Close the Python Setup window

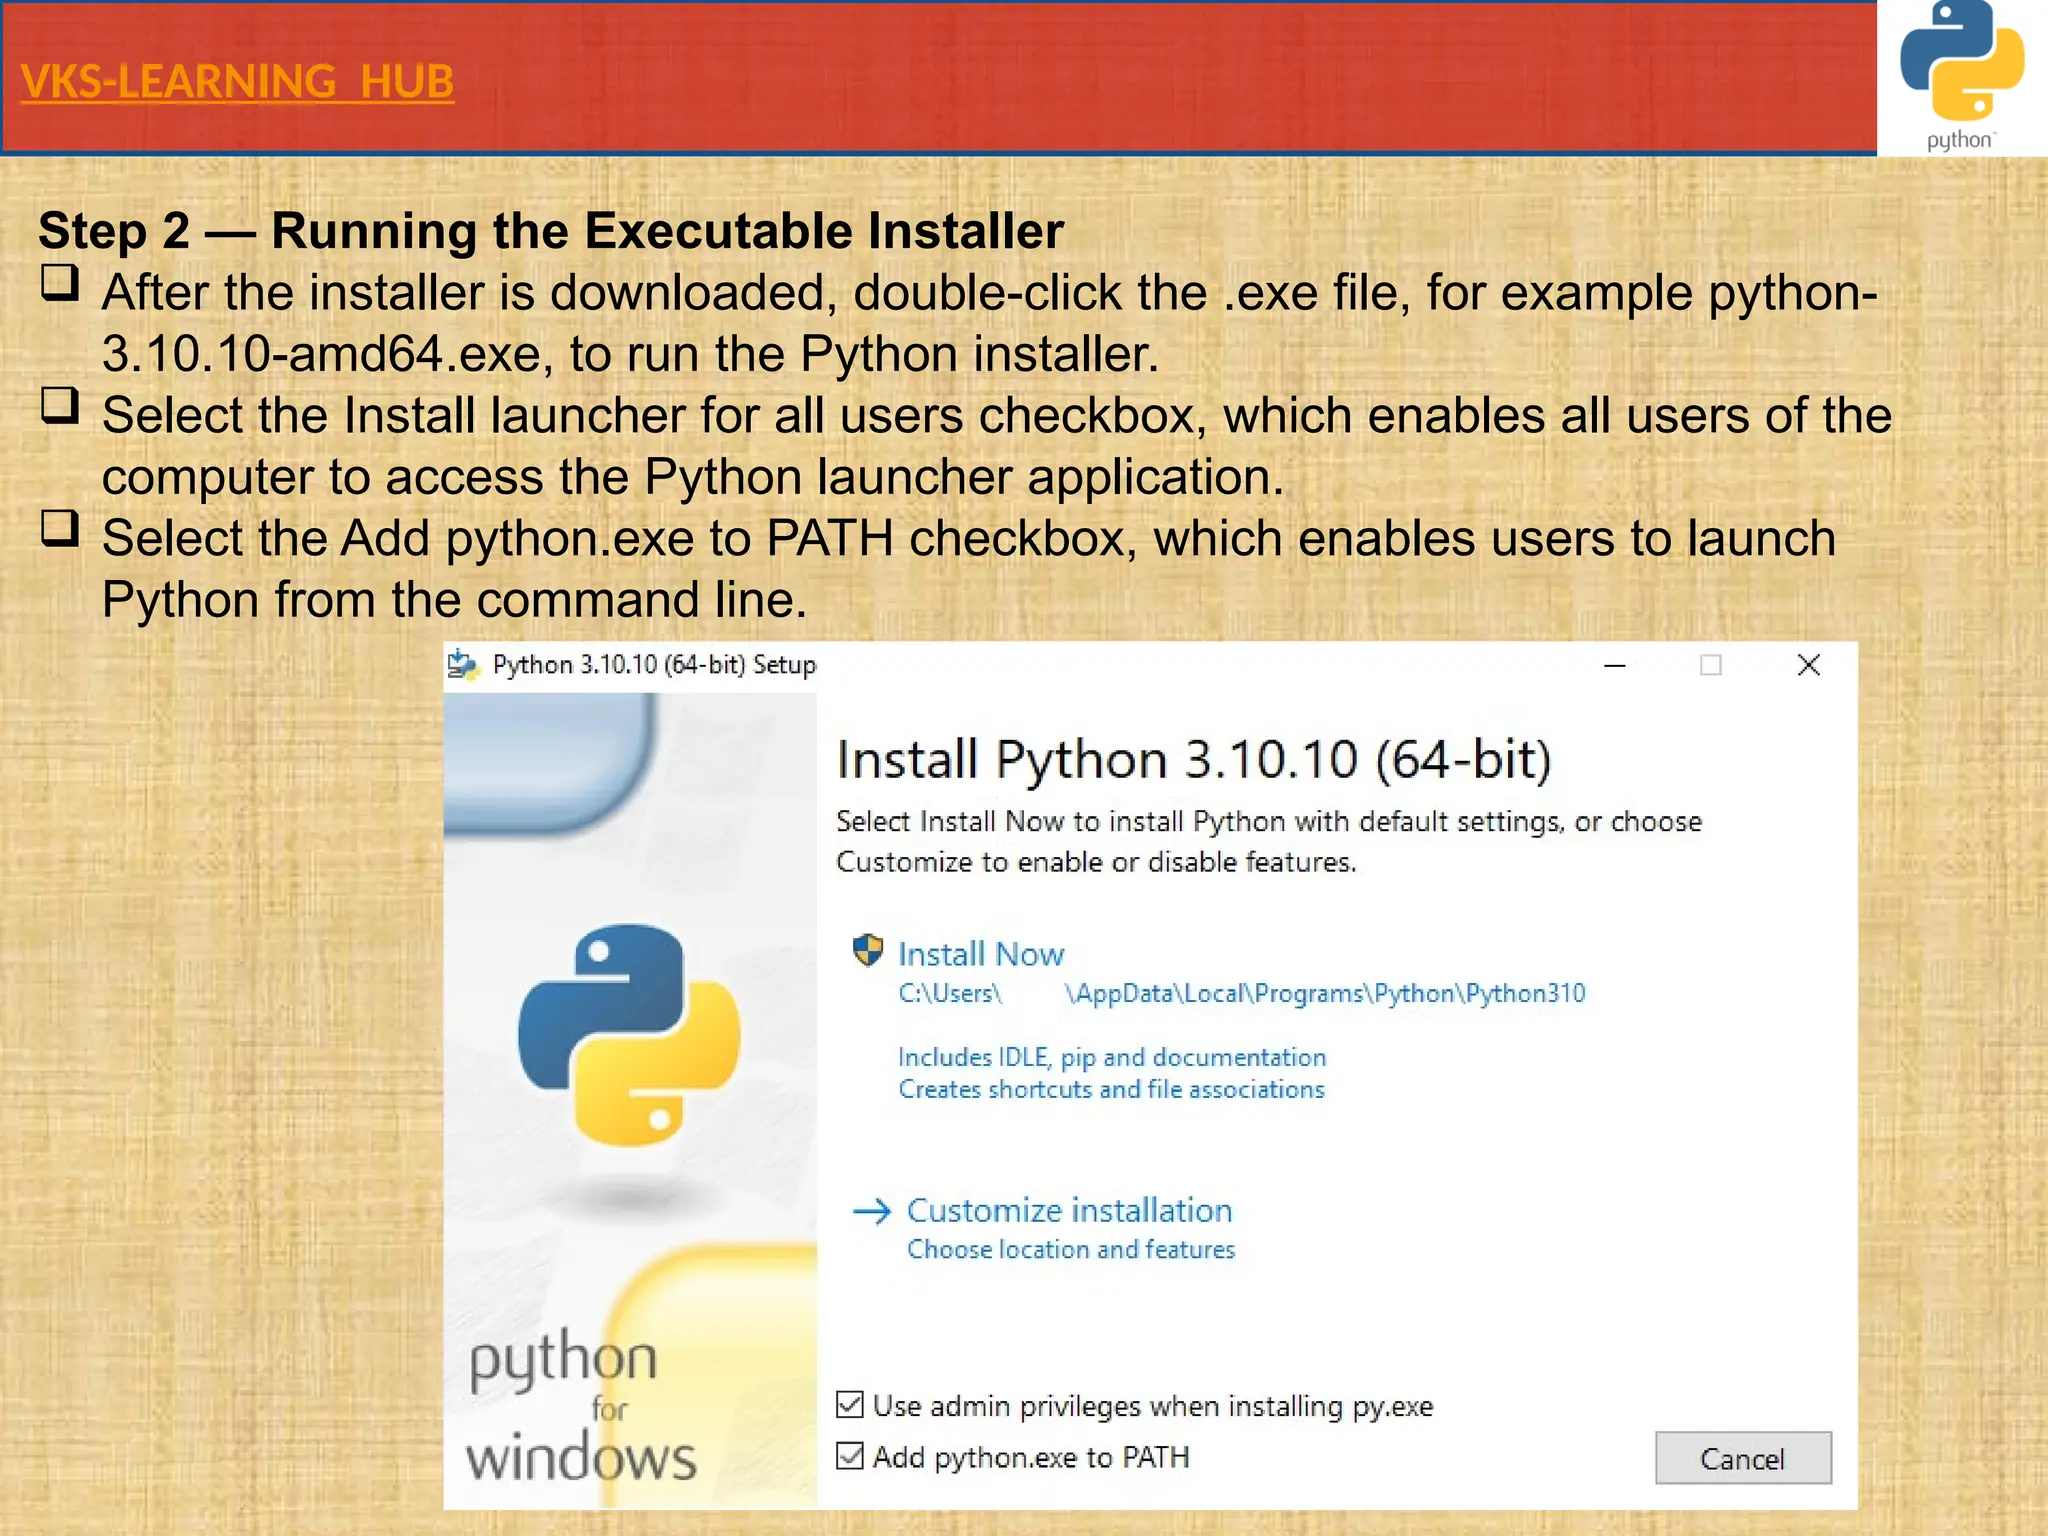(1808, 666)
